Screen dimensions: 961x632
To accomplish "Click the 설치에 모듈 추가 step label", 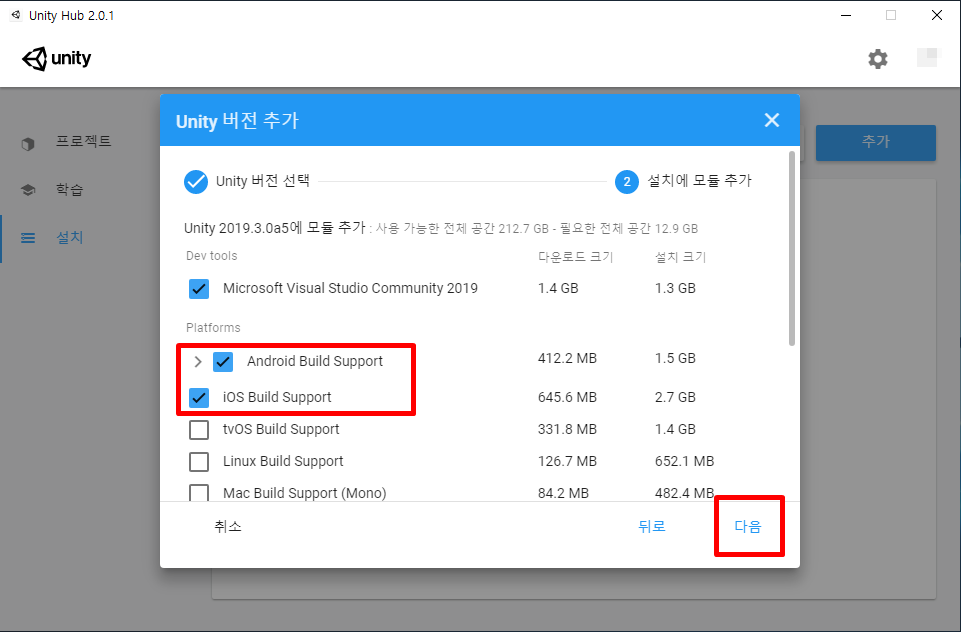I will point(699,181).
